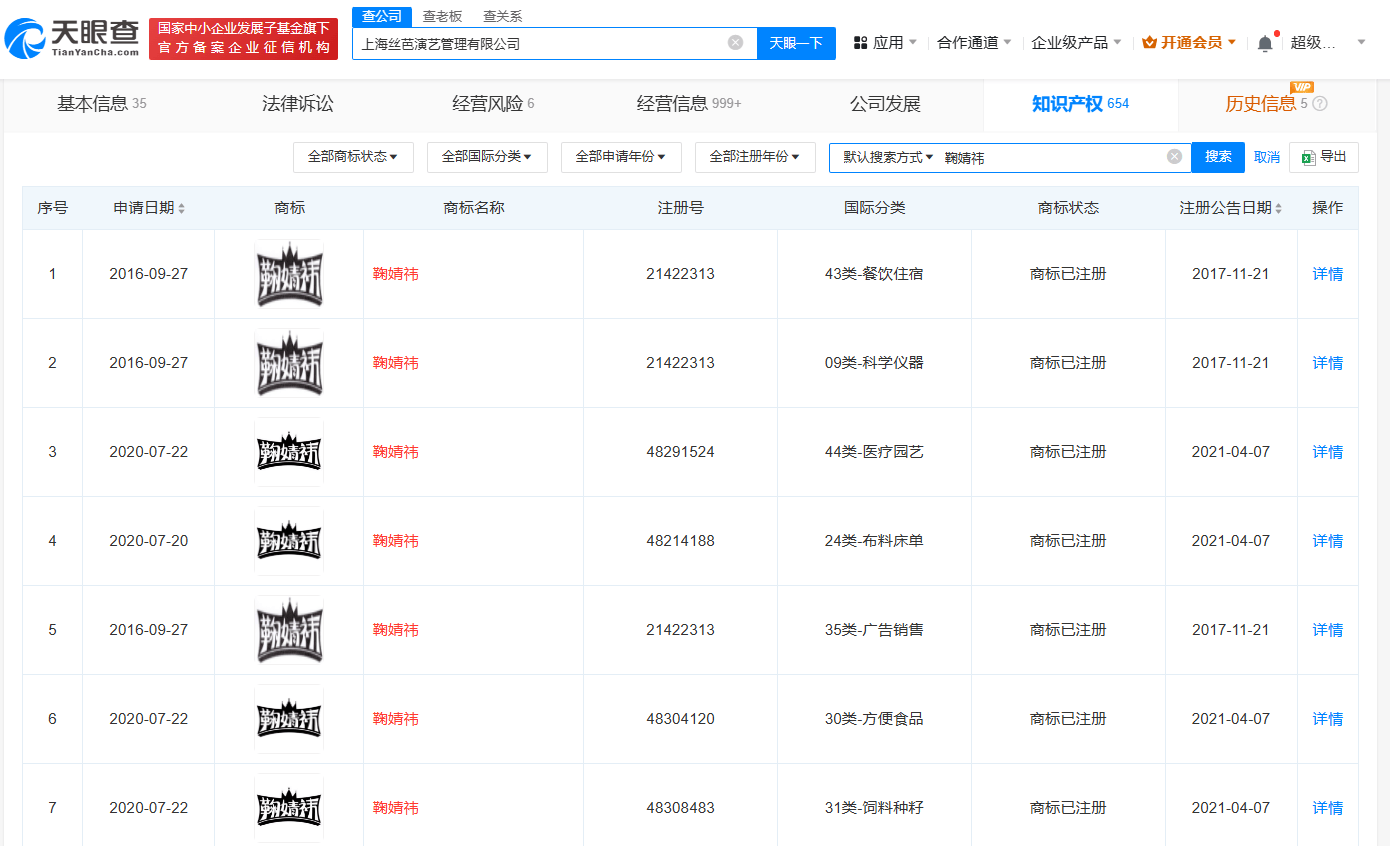Click into the trademark keyword input field
Viewport: 1390px width, 846px height.
(1050, 158)
